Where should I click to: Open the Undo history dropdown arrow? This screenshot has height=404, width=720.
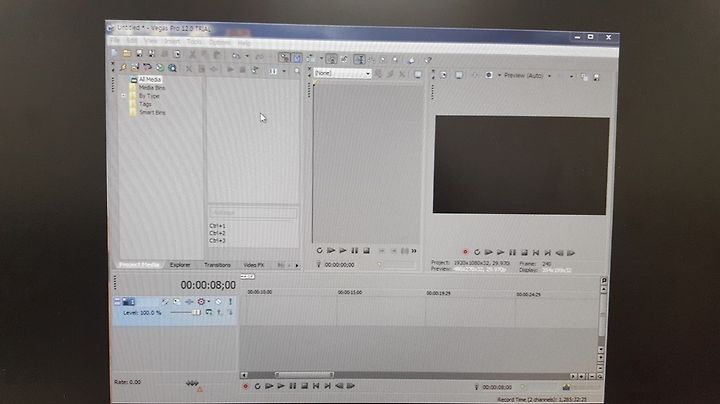coord(247,56)
